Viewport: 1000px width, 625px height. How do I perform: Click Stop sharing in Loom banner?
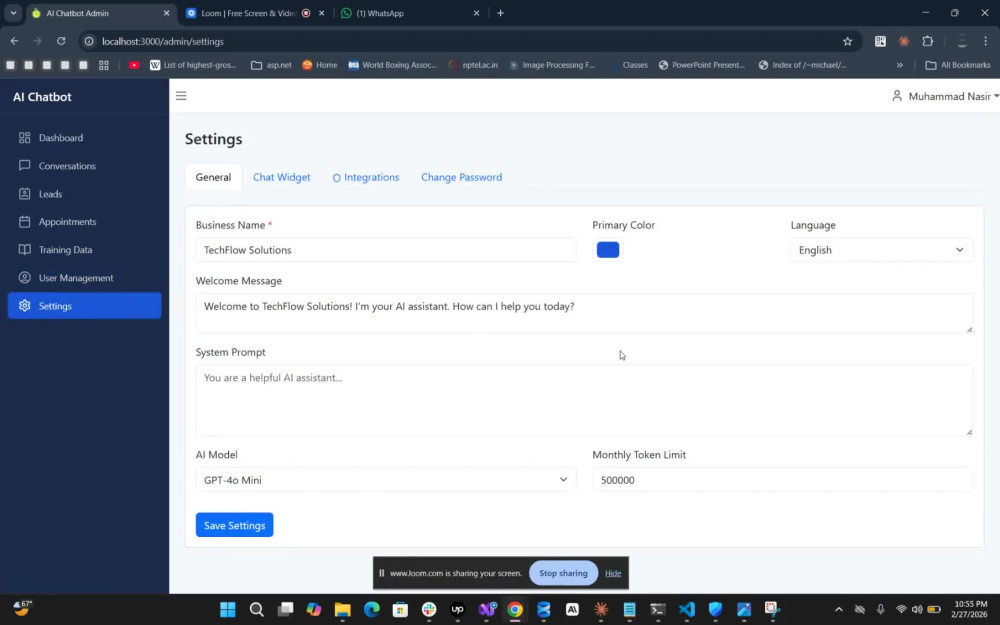coord(563,573)
